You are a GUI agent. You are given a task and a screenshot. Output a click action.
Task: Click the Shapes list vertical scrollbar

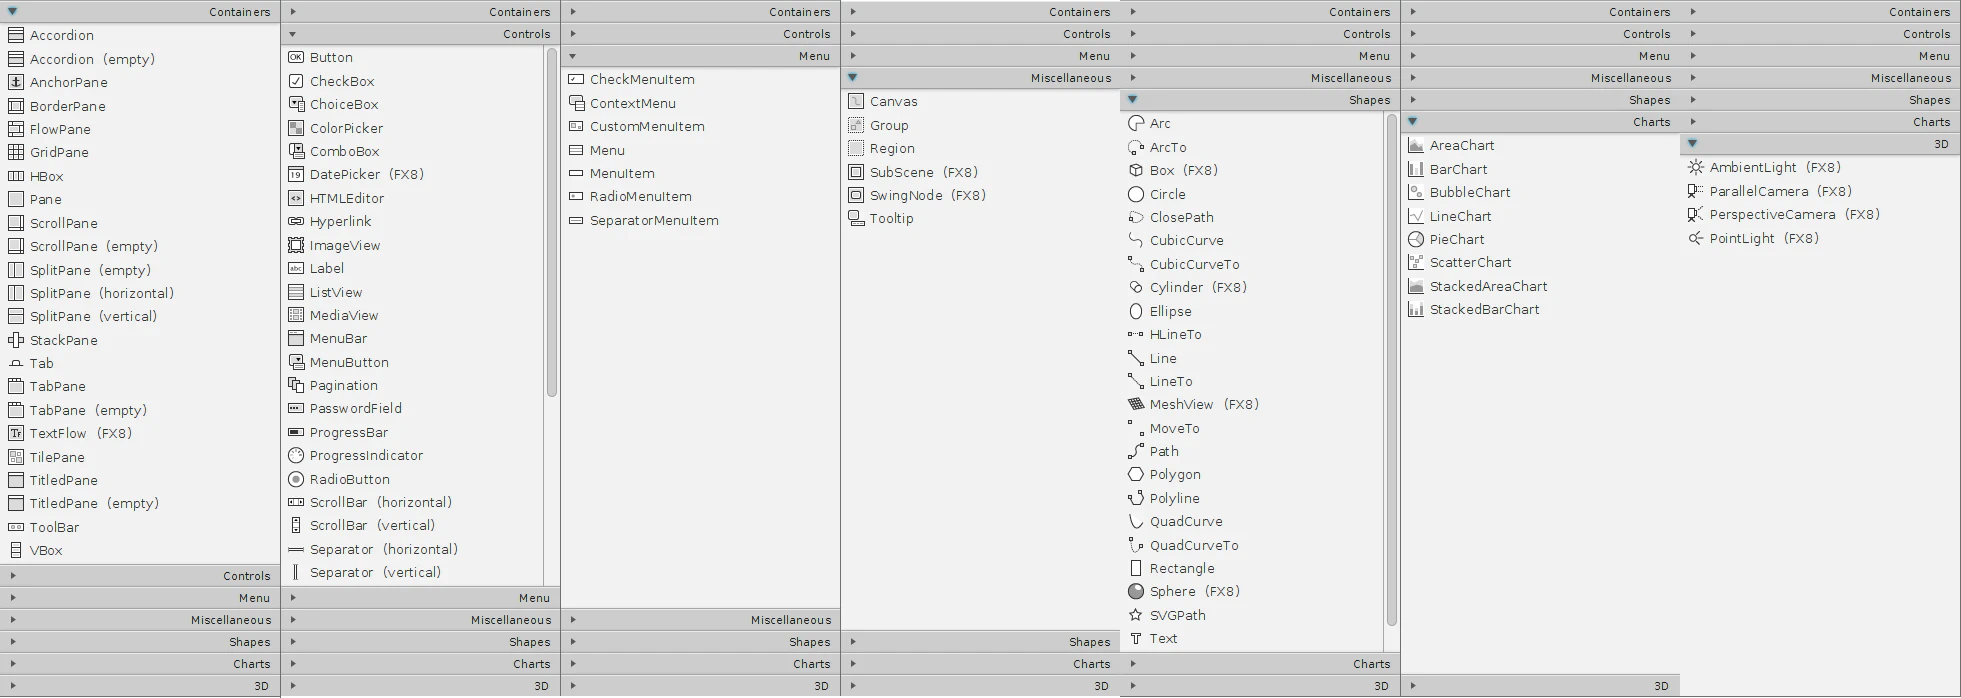click(x=1391, y=370)
